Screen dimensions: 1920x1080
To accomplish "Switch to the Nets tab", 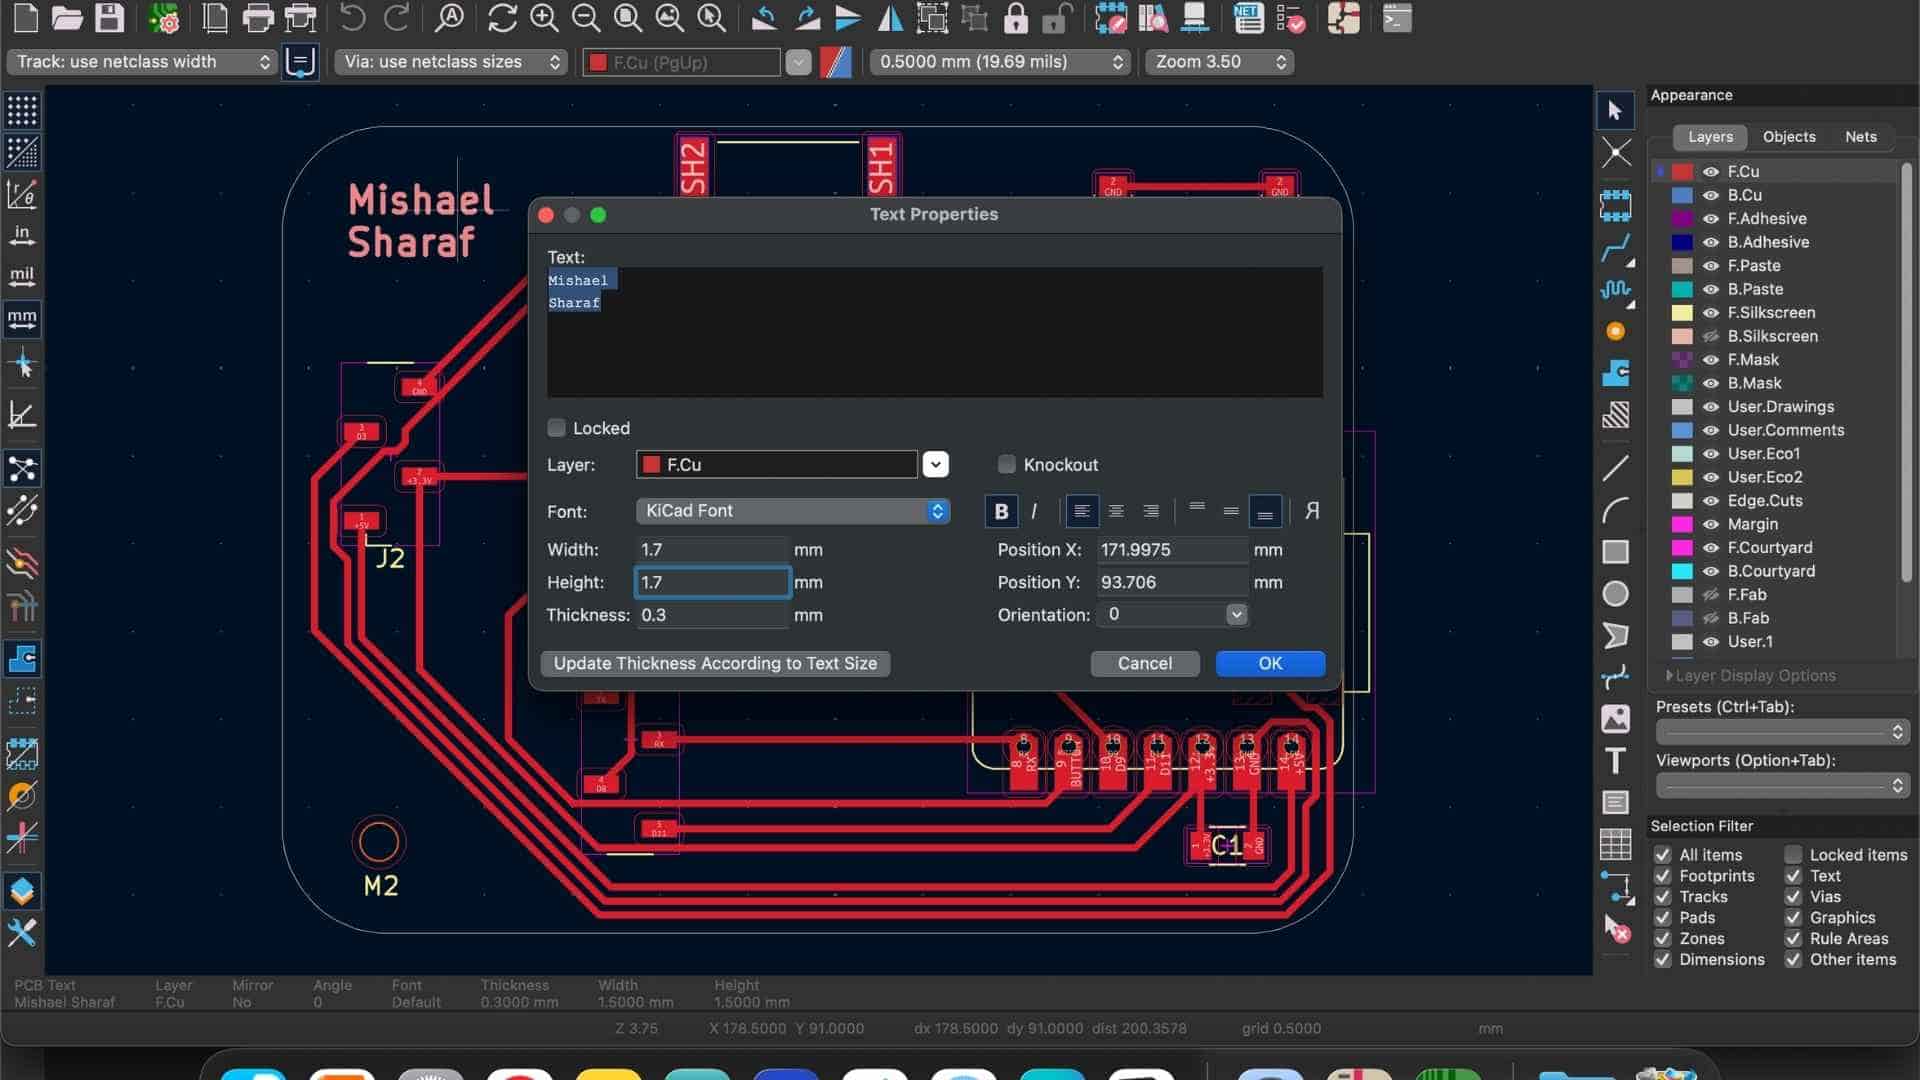I will click(x=1860, y=137).
